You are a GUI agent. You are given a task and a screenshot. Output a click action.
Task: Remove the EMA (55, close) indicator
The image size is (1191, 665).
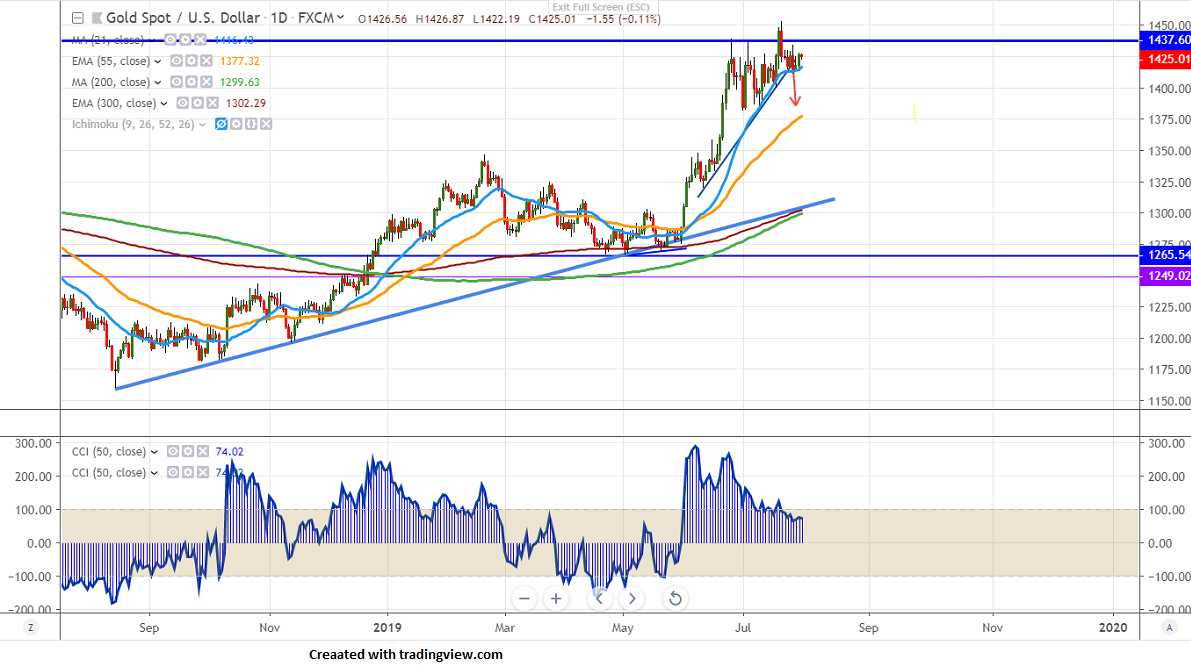(x=206, y=61)
